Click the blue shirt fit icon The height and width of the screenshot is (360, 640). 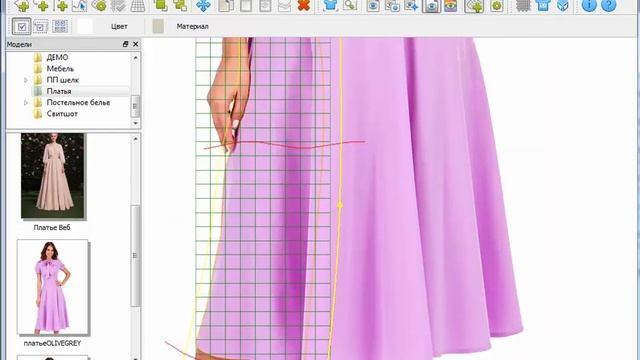coord(330,5)
